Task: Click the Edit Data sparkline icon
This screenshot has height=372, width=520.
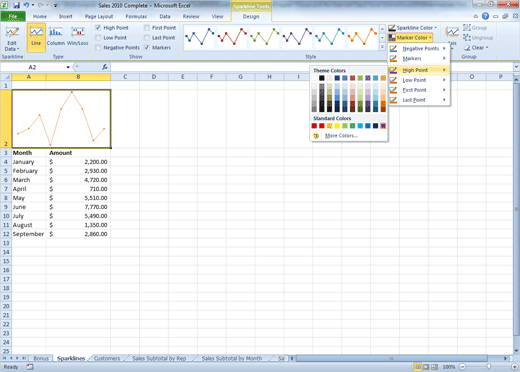Action: point(12,38)
